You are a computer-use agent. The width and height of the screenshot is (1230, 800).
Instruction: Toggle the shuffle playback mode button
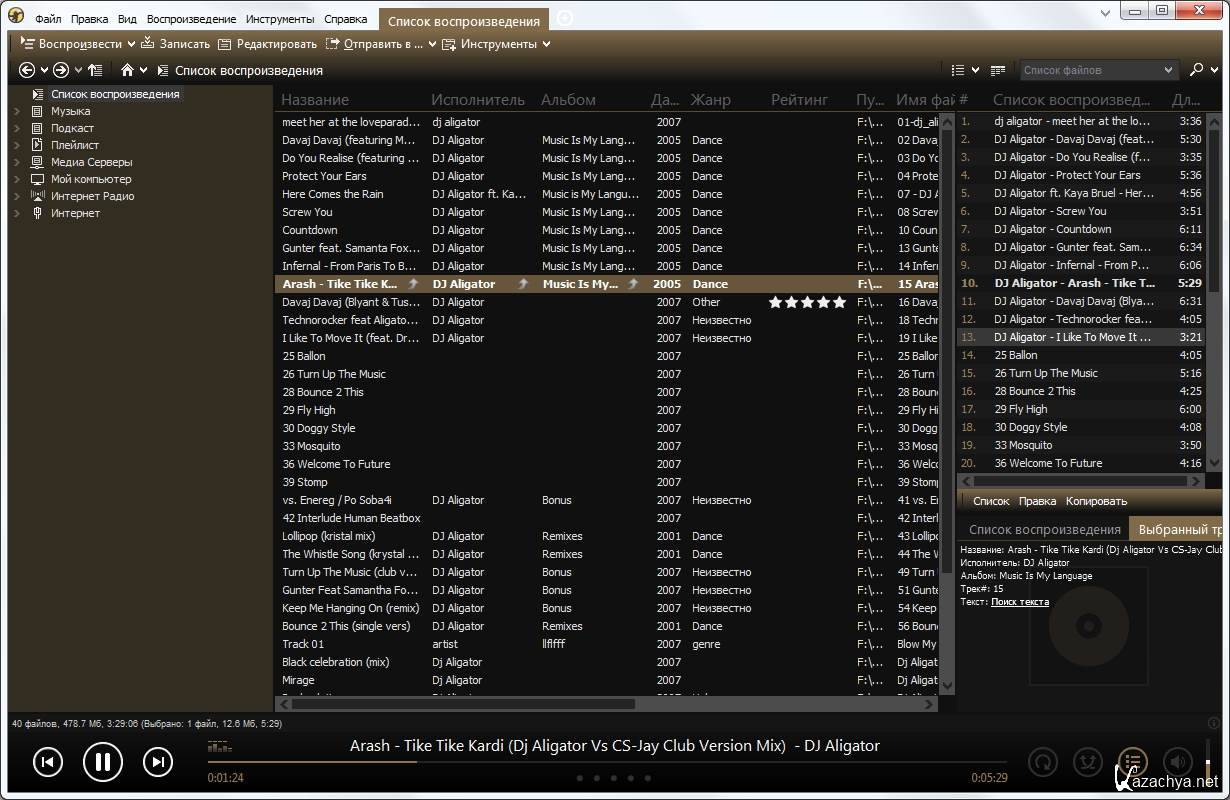1087,762
